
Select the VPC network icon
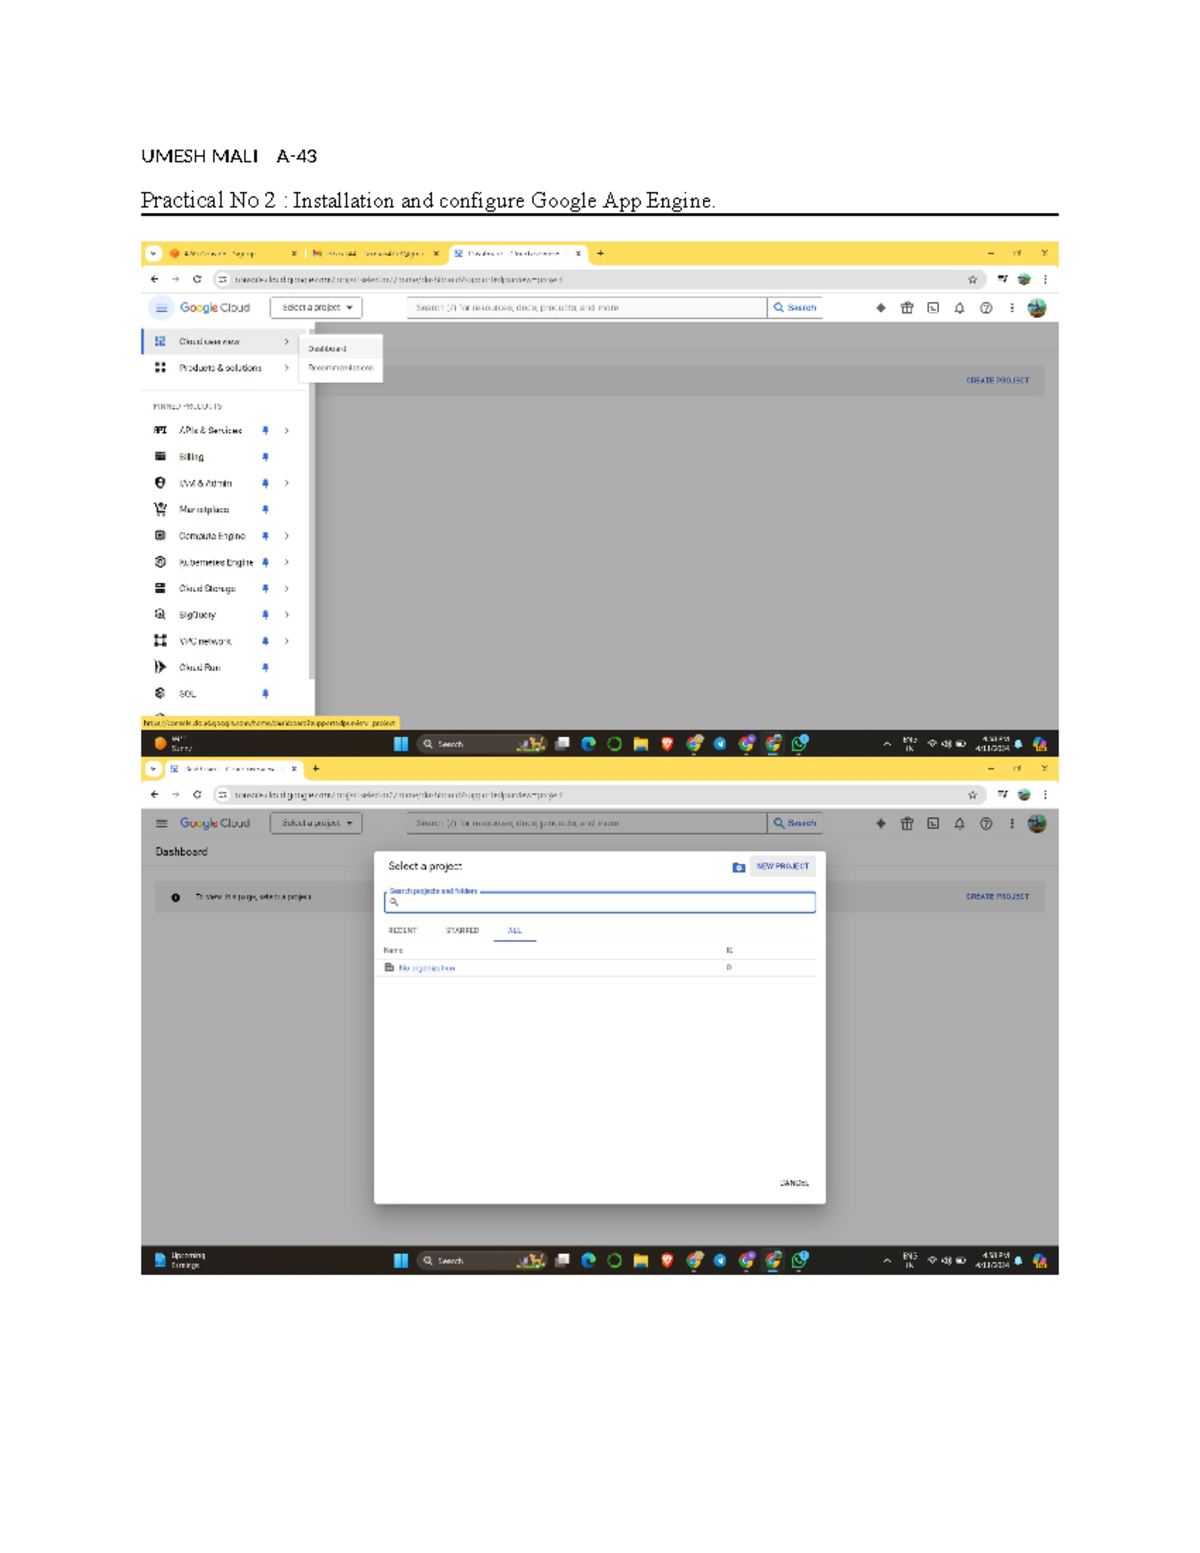[160, 641]
